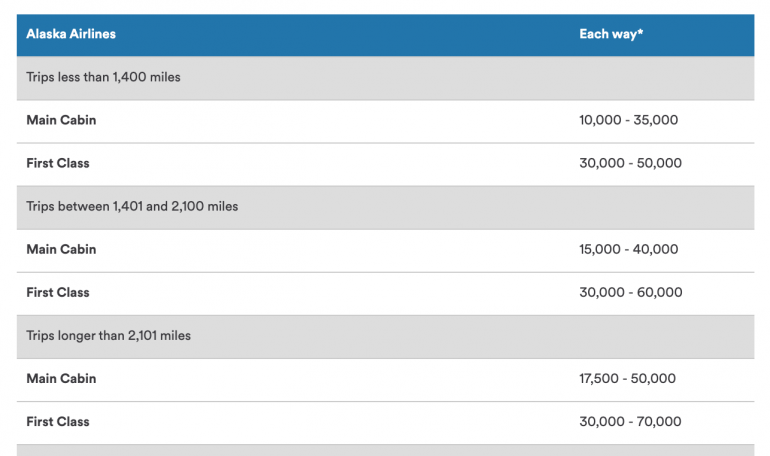Select the Trips less than 1,400 miles row
The image size is (770, 456).
tap(103, 77)
